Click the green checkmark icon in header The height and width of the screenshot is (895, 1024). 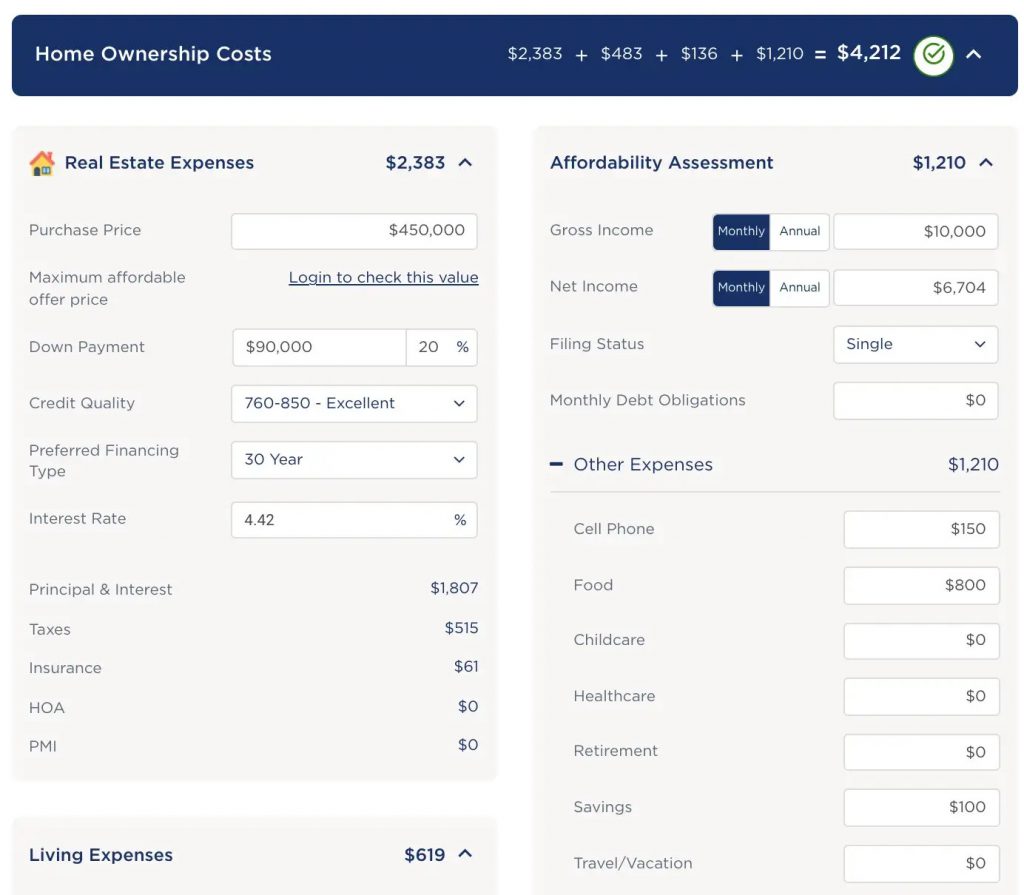coord(933,55)
